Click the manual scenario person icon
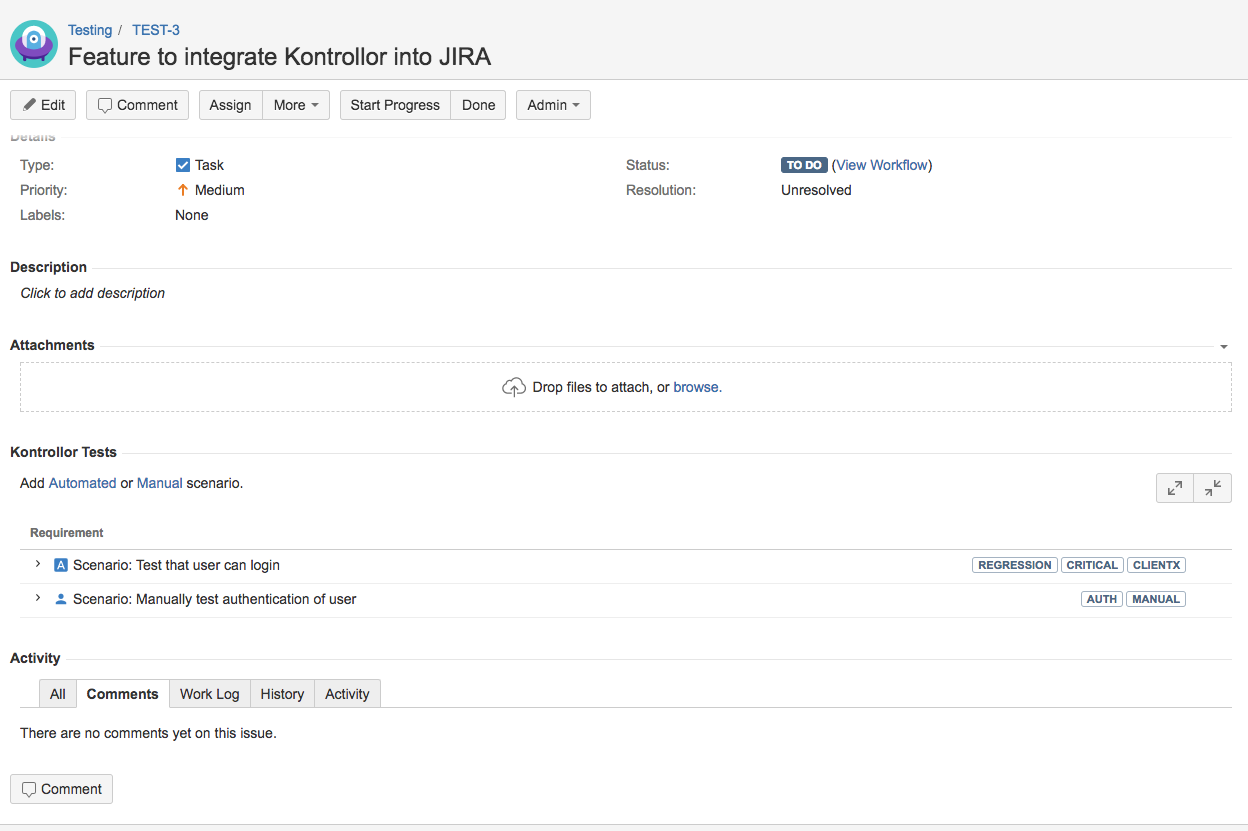Viewport: 1248px width, 831px height. [x=61, y=599]
